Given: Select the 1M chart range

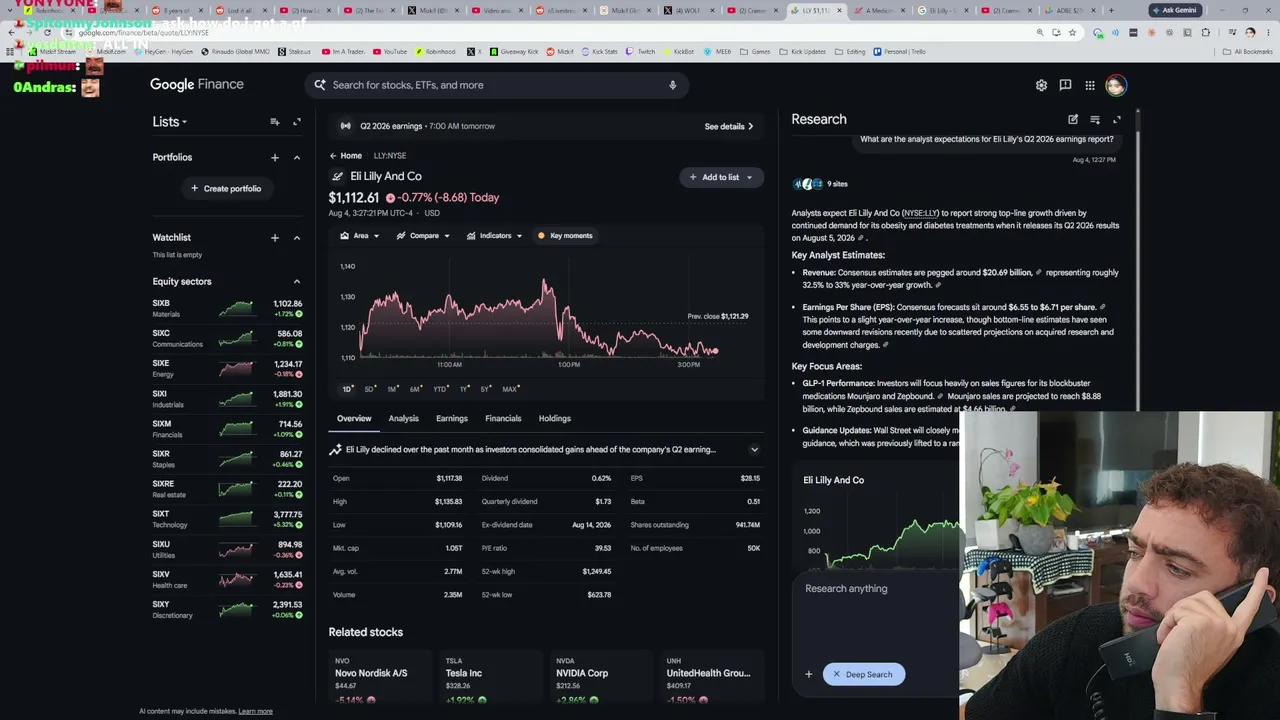Looking at the screenshot, I should coord(393,389).
